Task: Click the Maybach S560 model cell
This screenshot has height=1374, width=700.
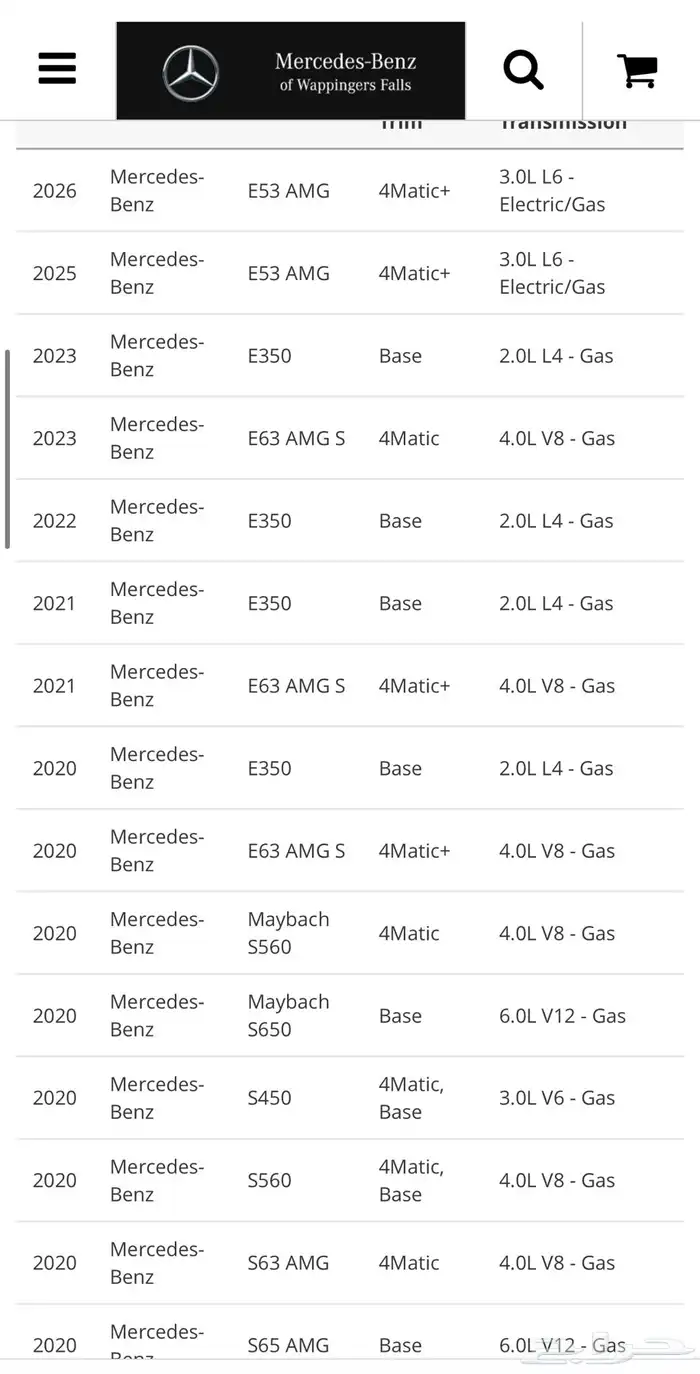Action: pos(288,933)
